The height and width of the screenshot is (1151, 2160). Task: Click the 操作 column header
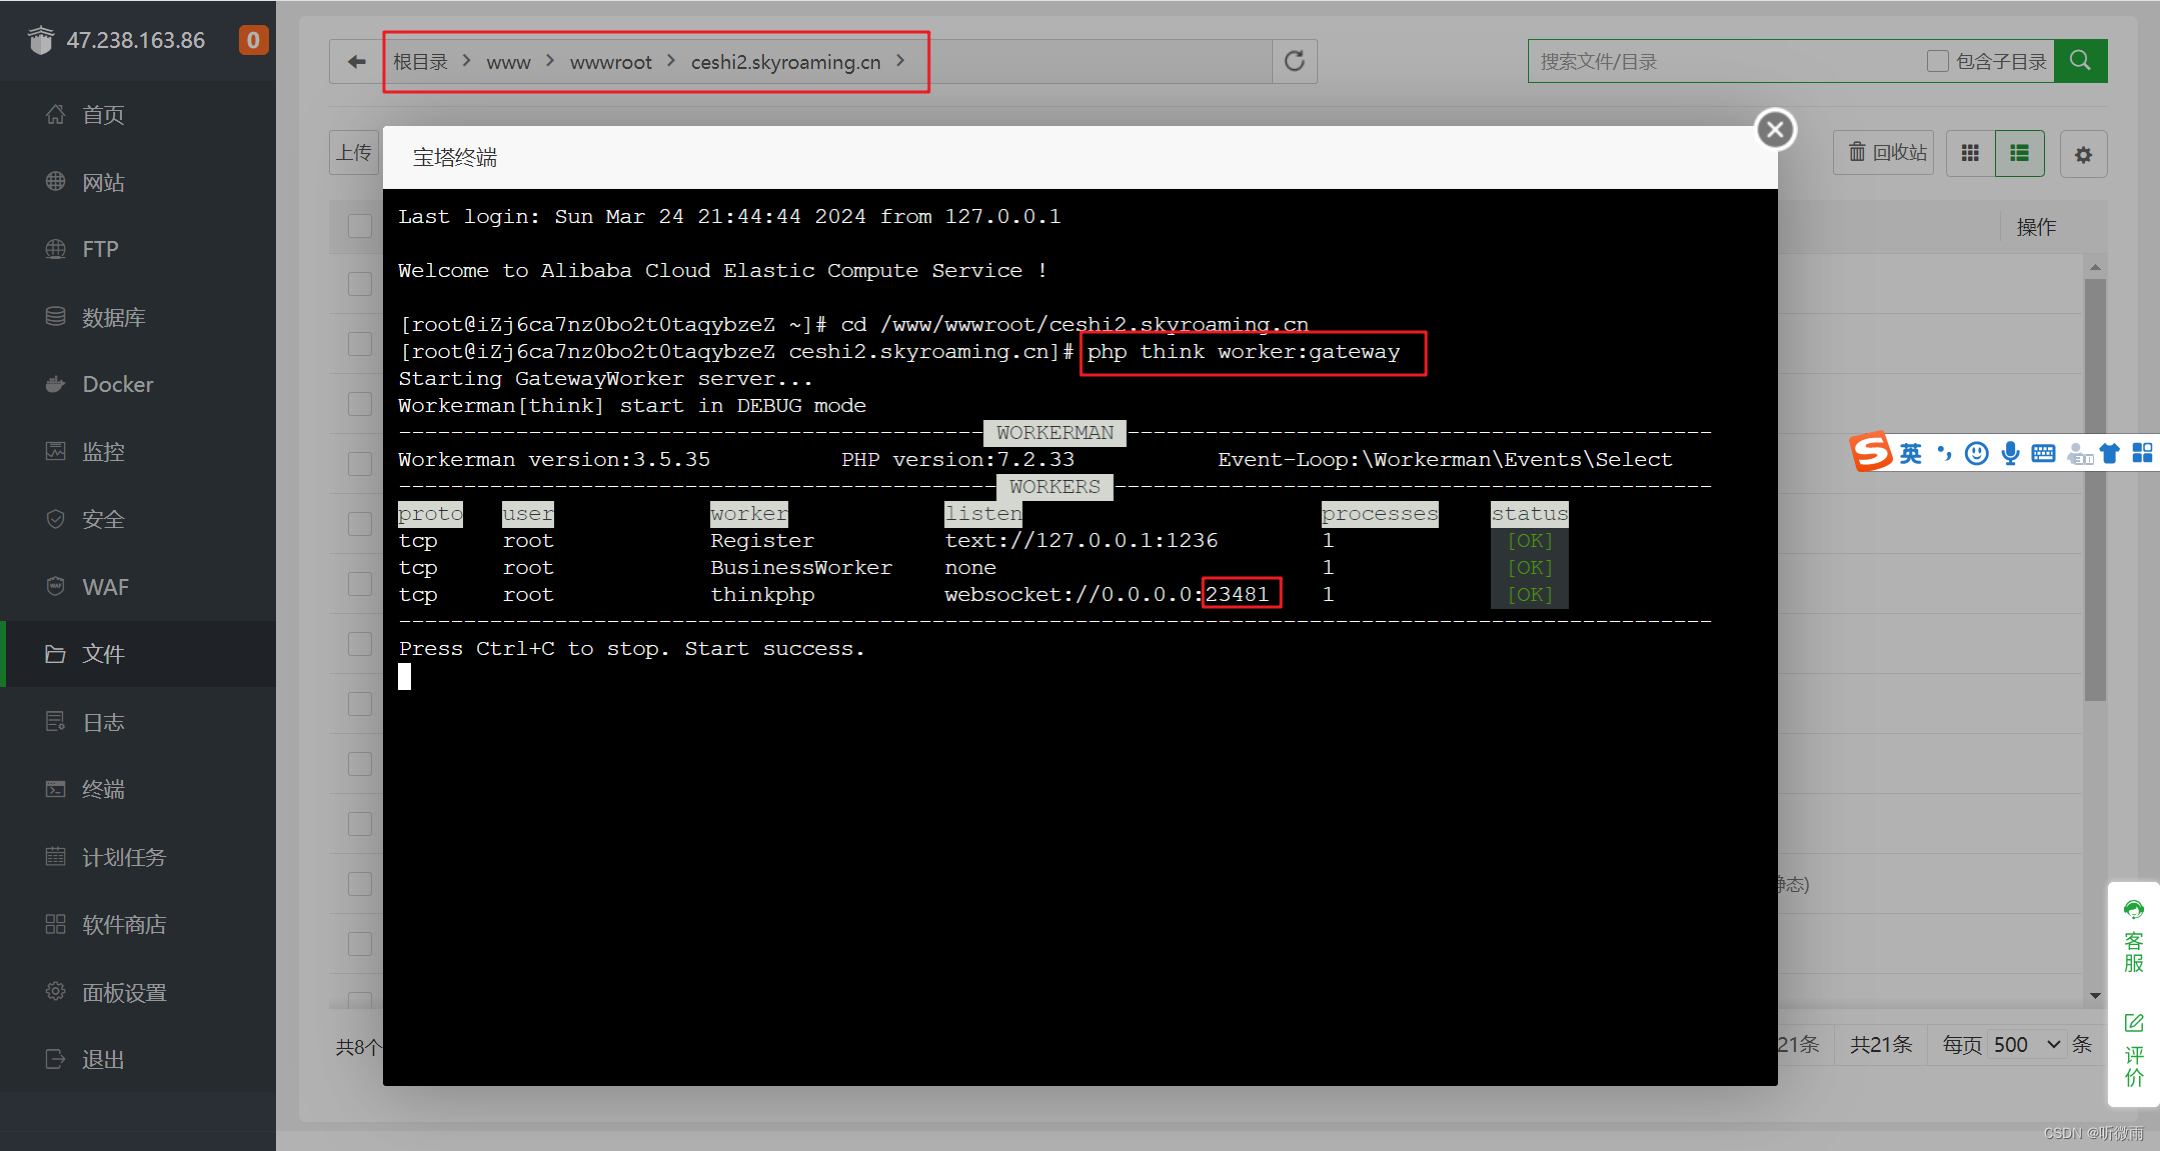(2036, 227)
